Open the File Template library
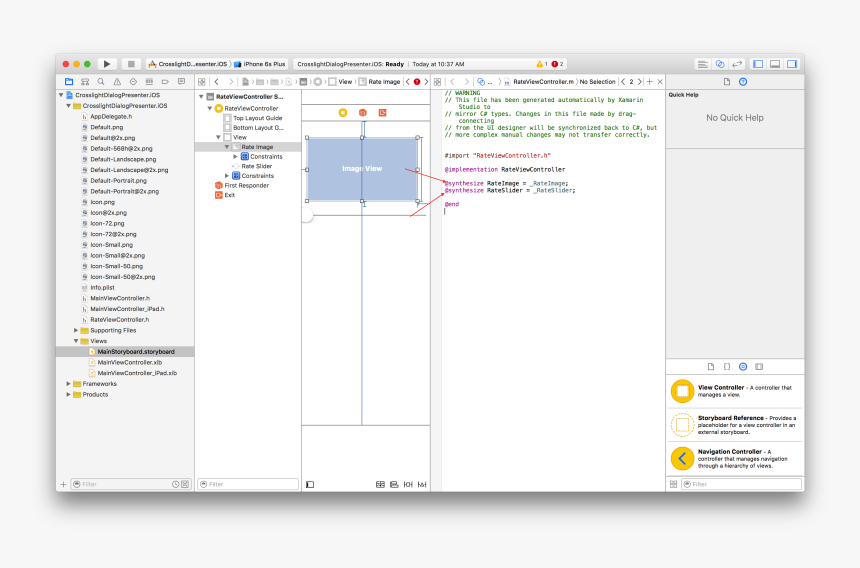This screenshot has width=860, height=568. tap(711, 366)
